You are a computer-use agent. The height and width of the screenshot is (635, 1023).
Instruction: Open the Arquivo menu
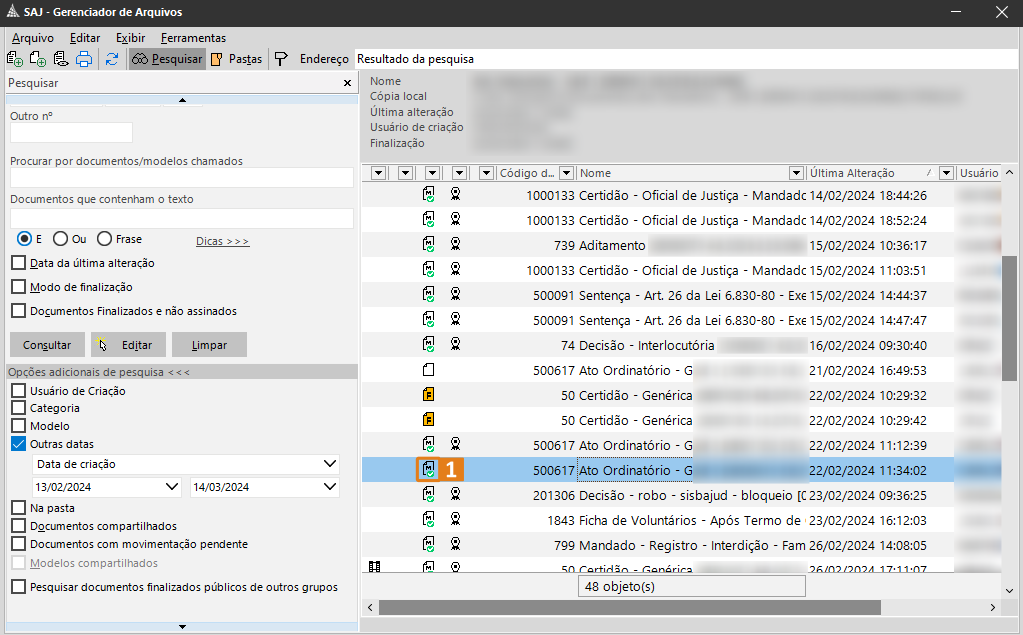point(33,38)
